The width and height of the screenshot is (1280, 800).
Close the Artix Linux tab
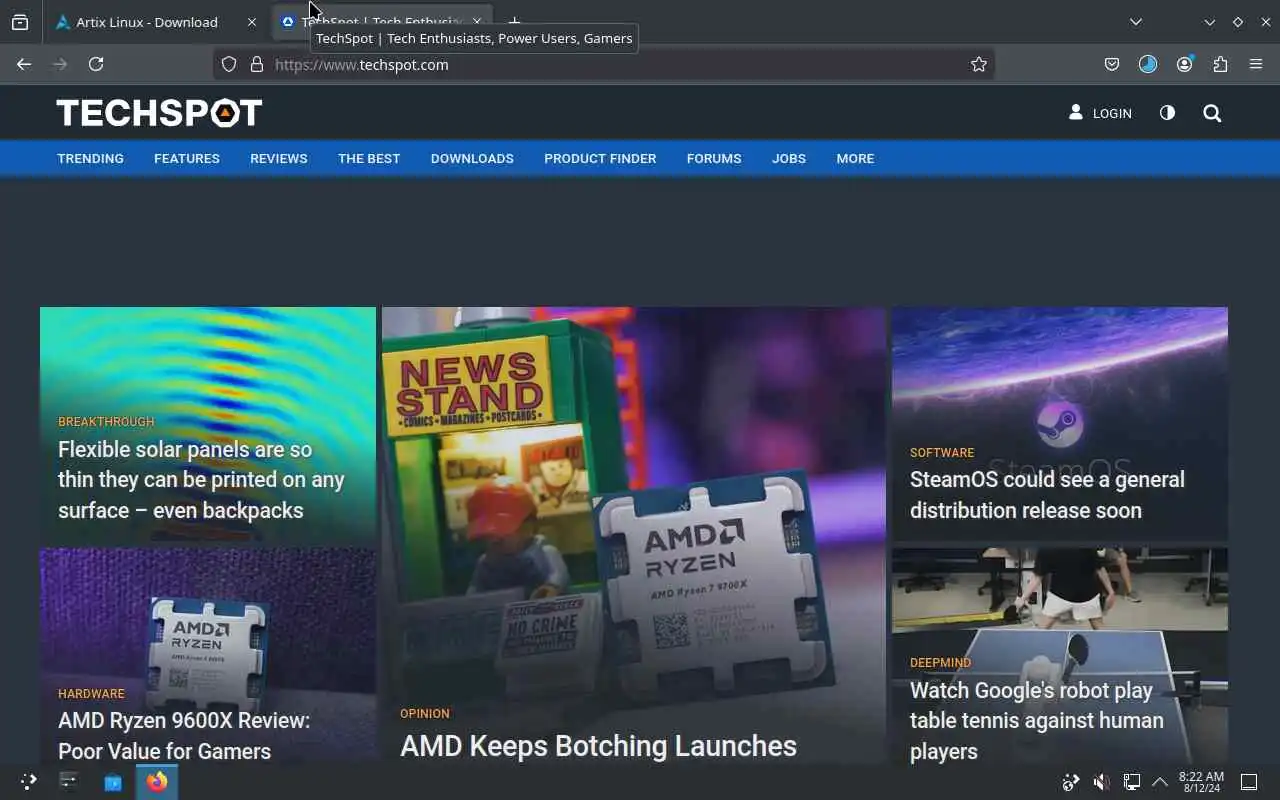[x=252, y=22]
